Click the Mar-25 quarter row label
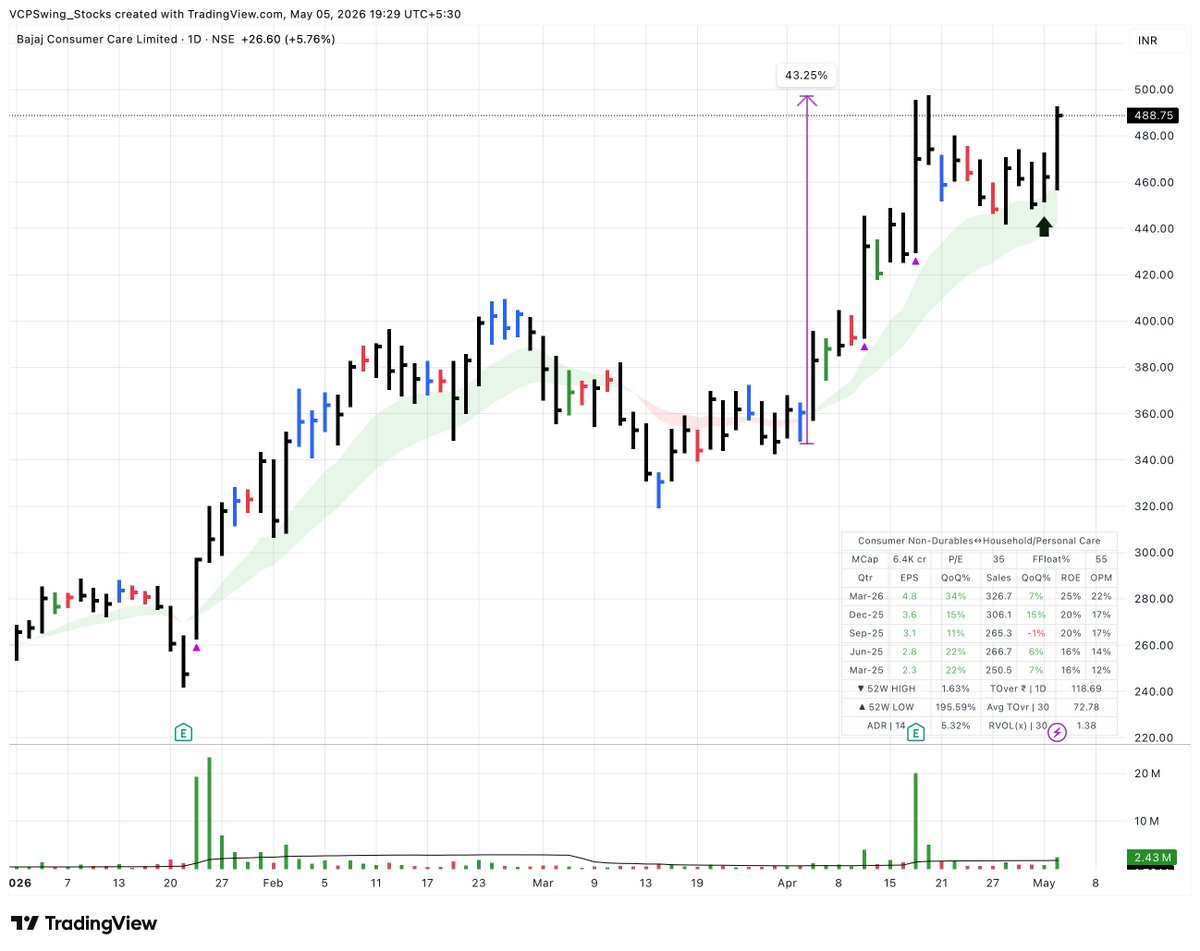Viewport: 1200px width, 951px height. 864,670
